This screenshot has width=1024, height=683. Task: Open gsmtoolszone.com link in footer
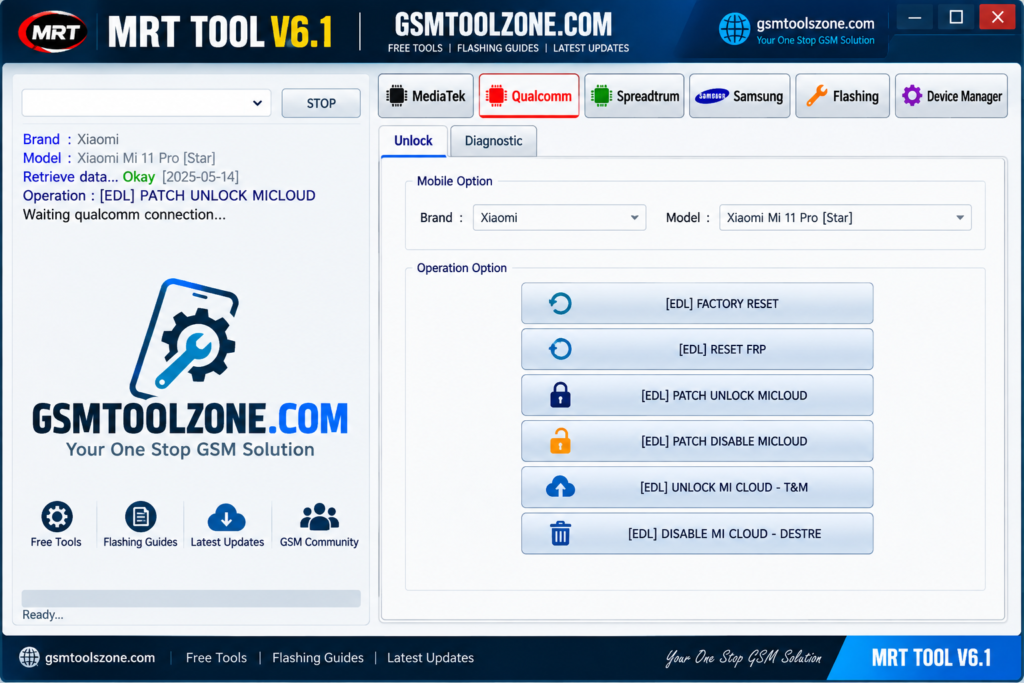pos(100,658)
